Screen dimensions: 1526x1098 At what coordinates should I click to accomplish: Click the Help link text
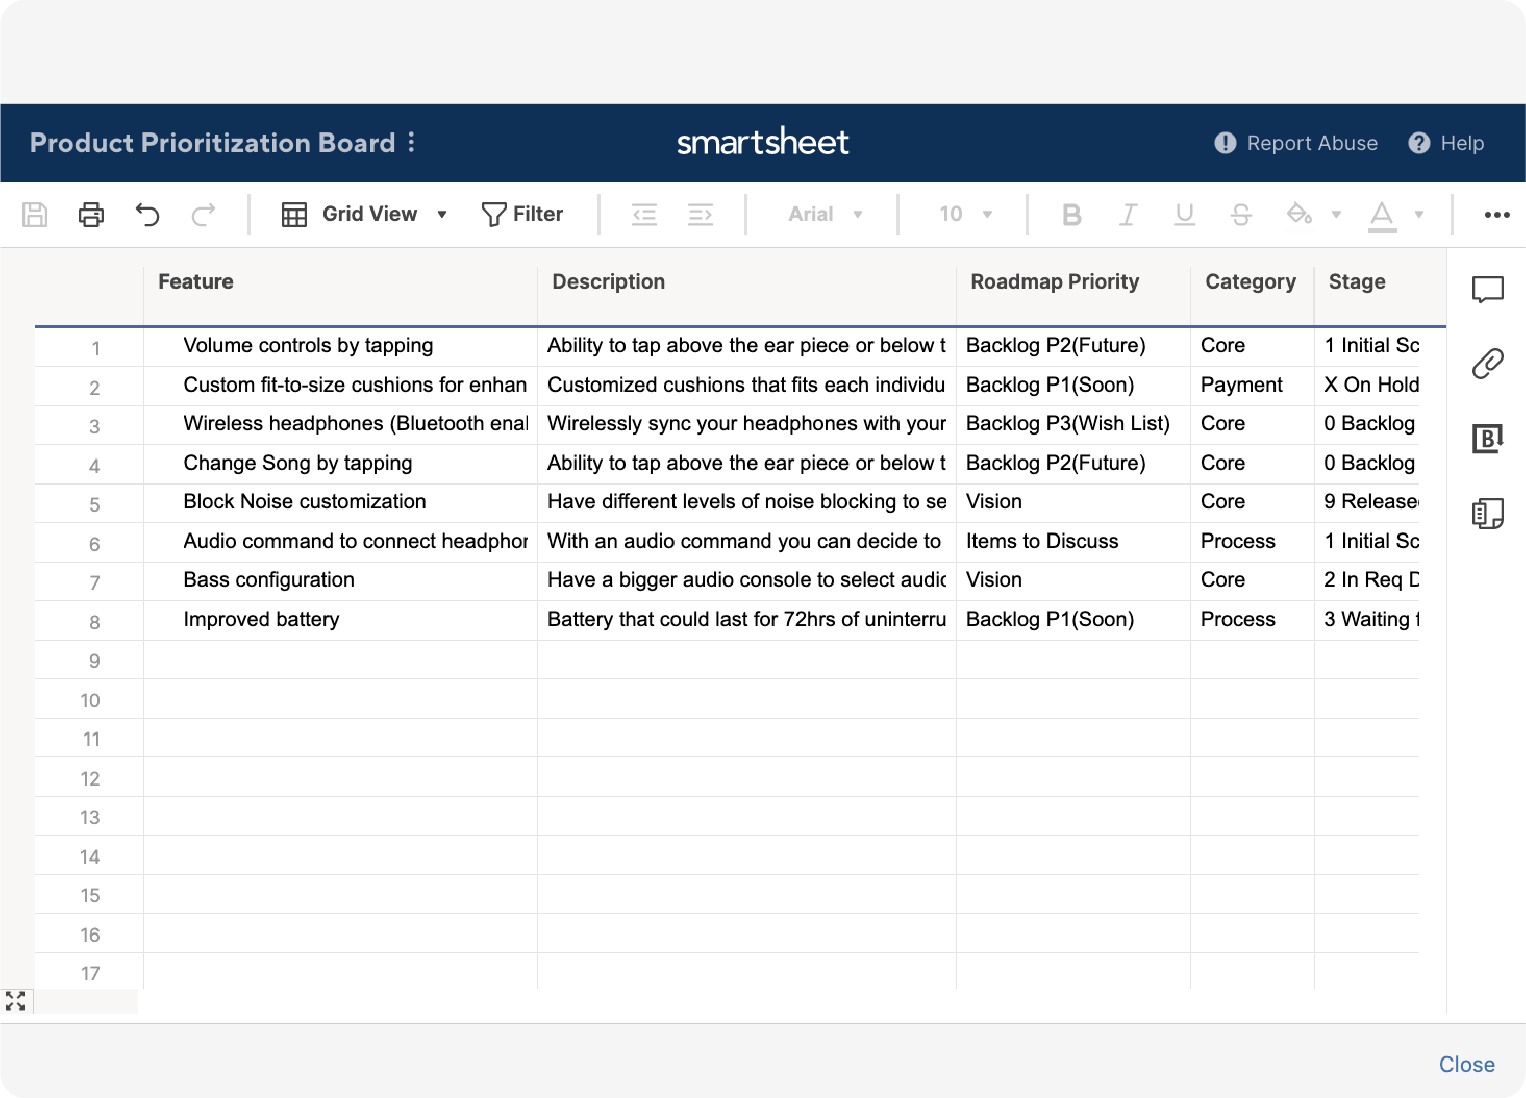(x=1462, y=143)
